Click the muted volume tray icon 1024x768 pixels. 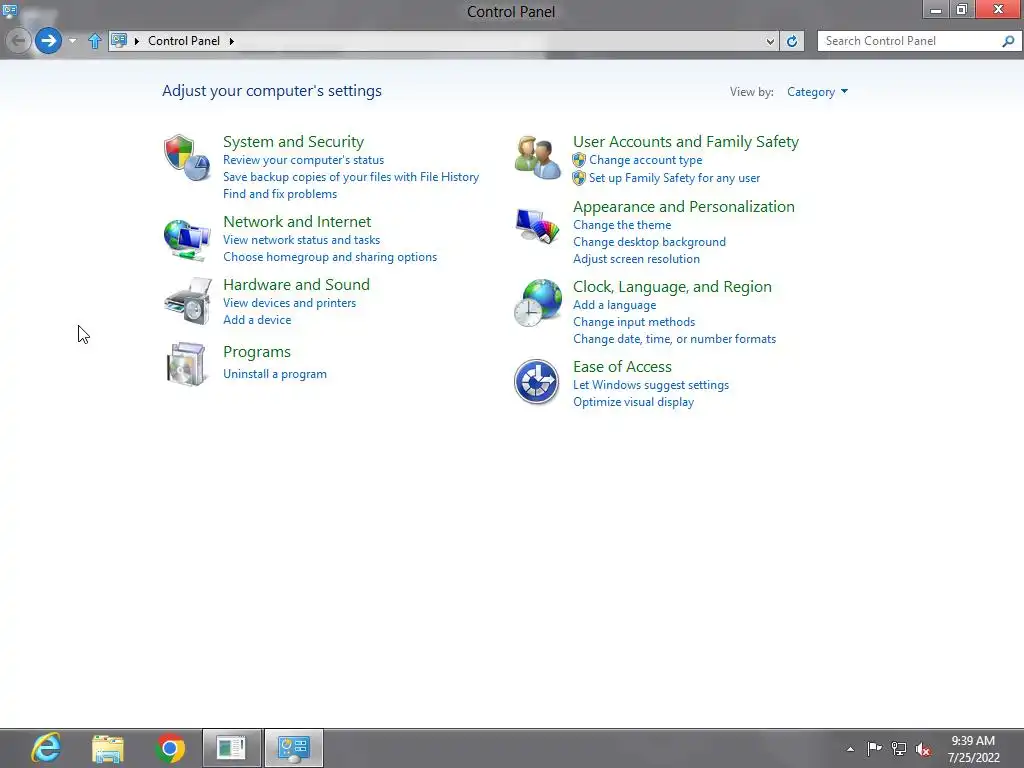point(923,749)
